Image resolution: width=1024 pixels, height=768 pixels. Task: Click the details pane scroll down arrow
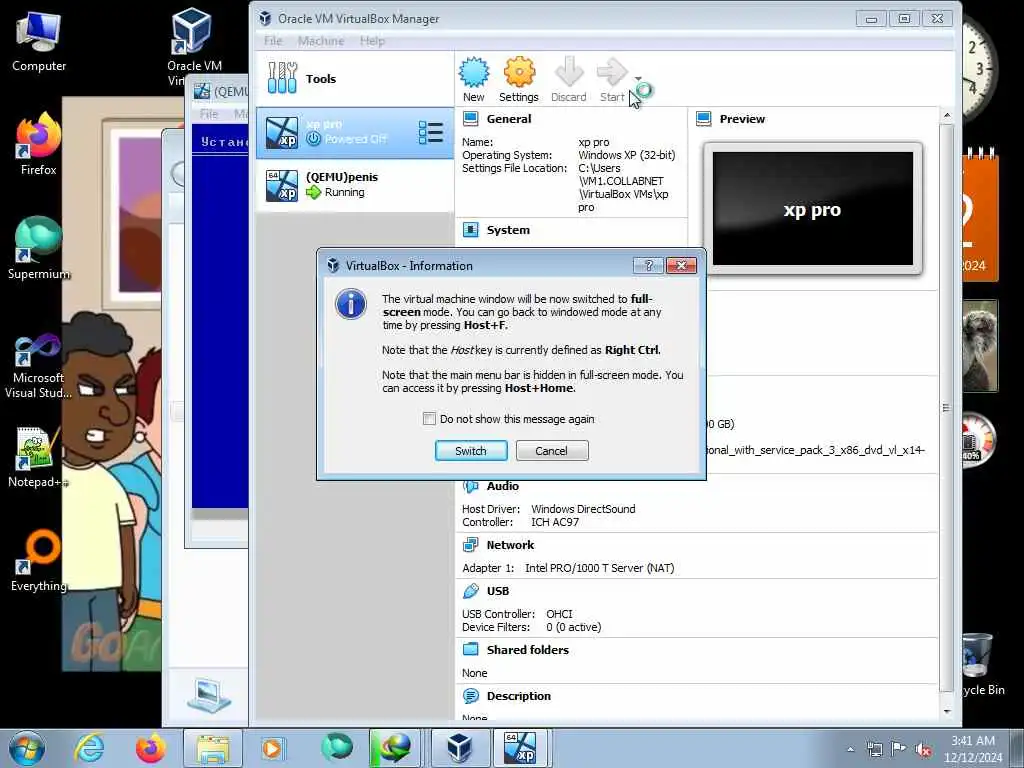coord(947,711)
